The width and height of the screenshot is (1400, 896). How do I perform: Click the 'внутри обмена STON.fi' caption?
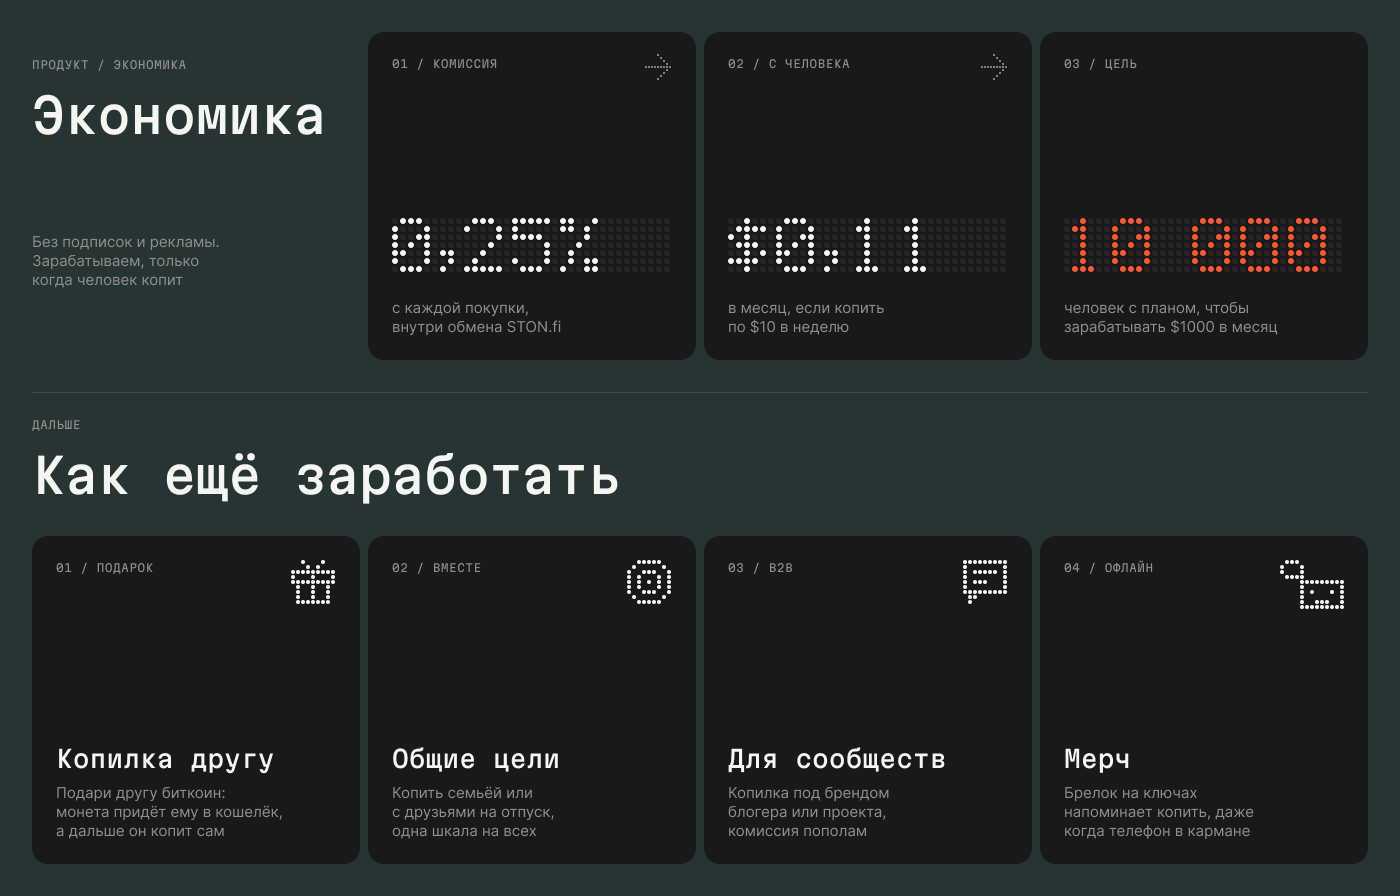point(477,327)
